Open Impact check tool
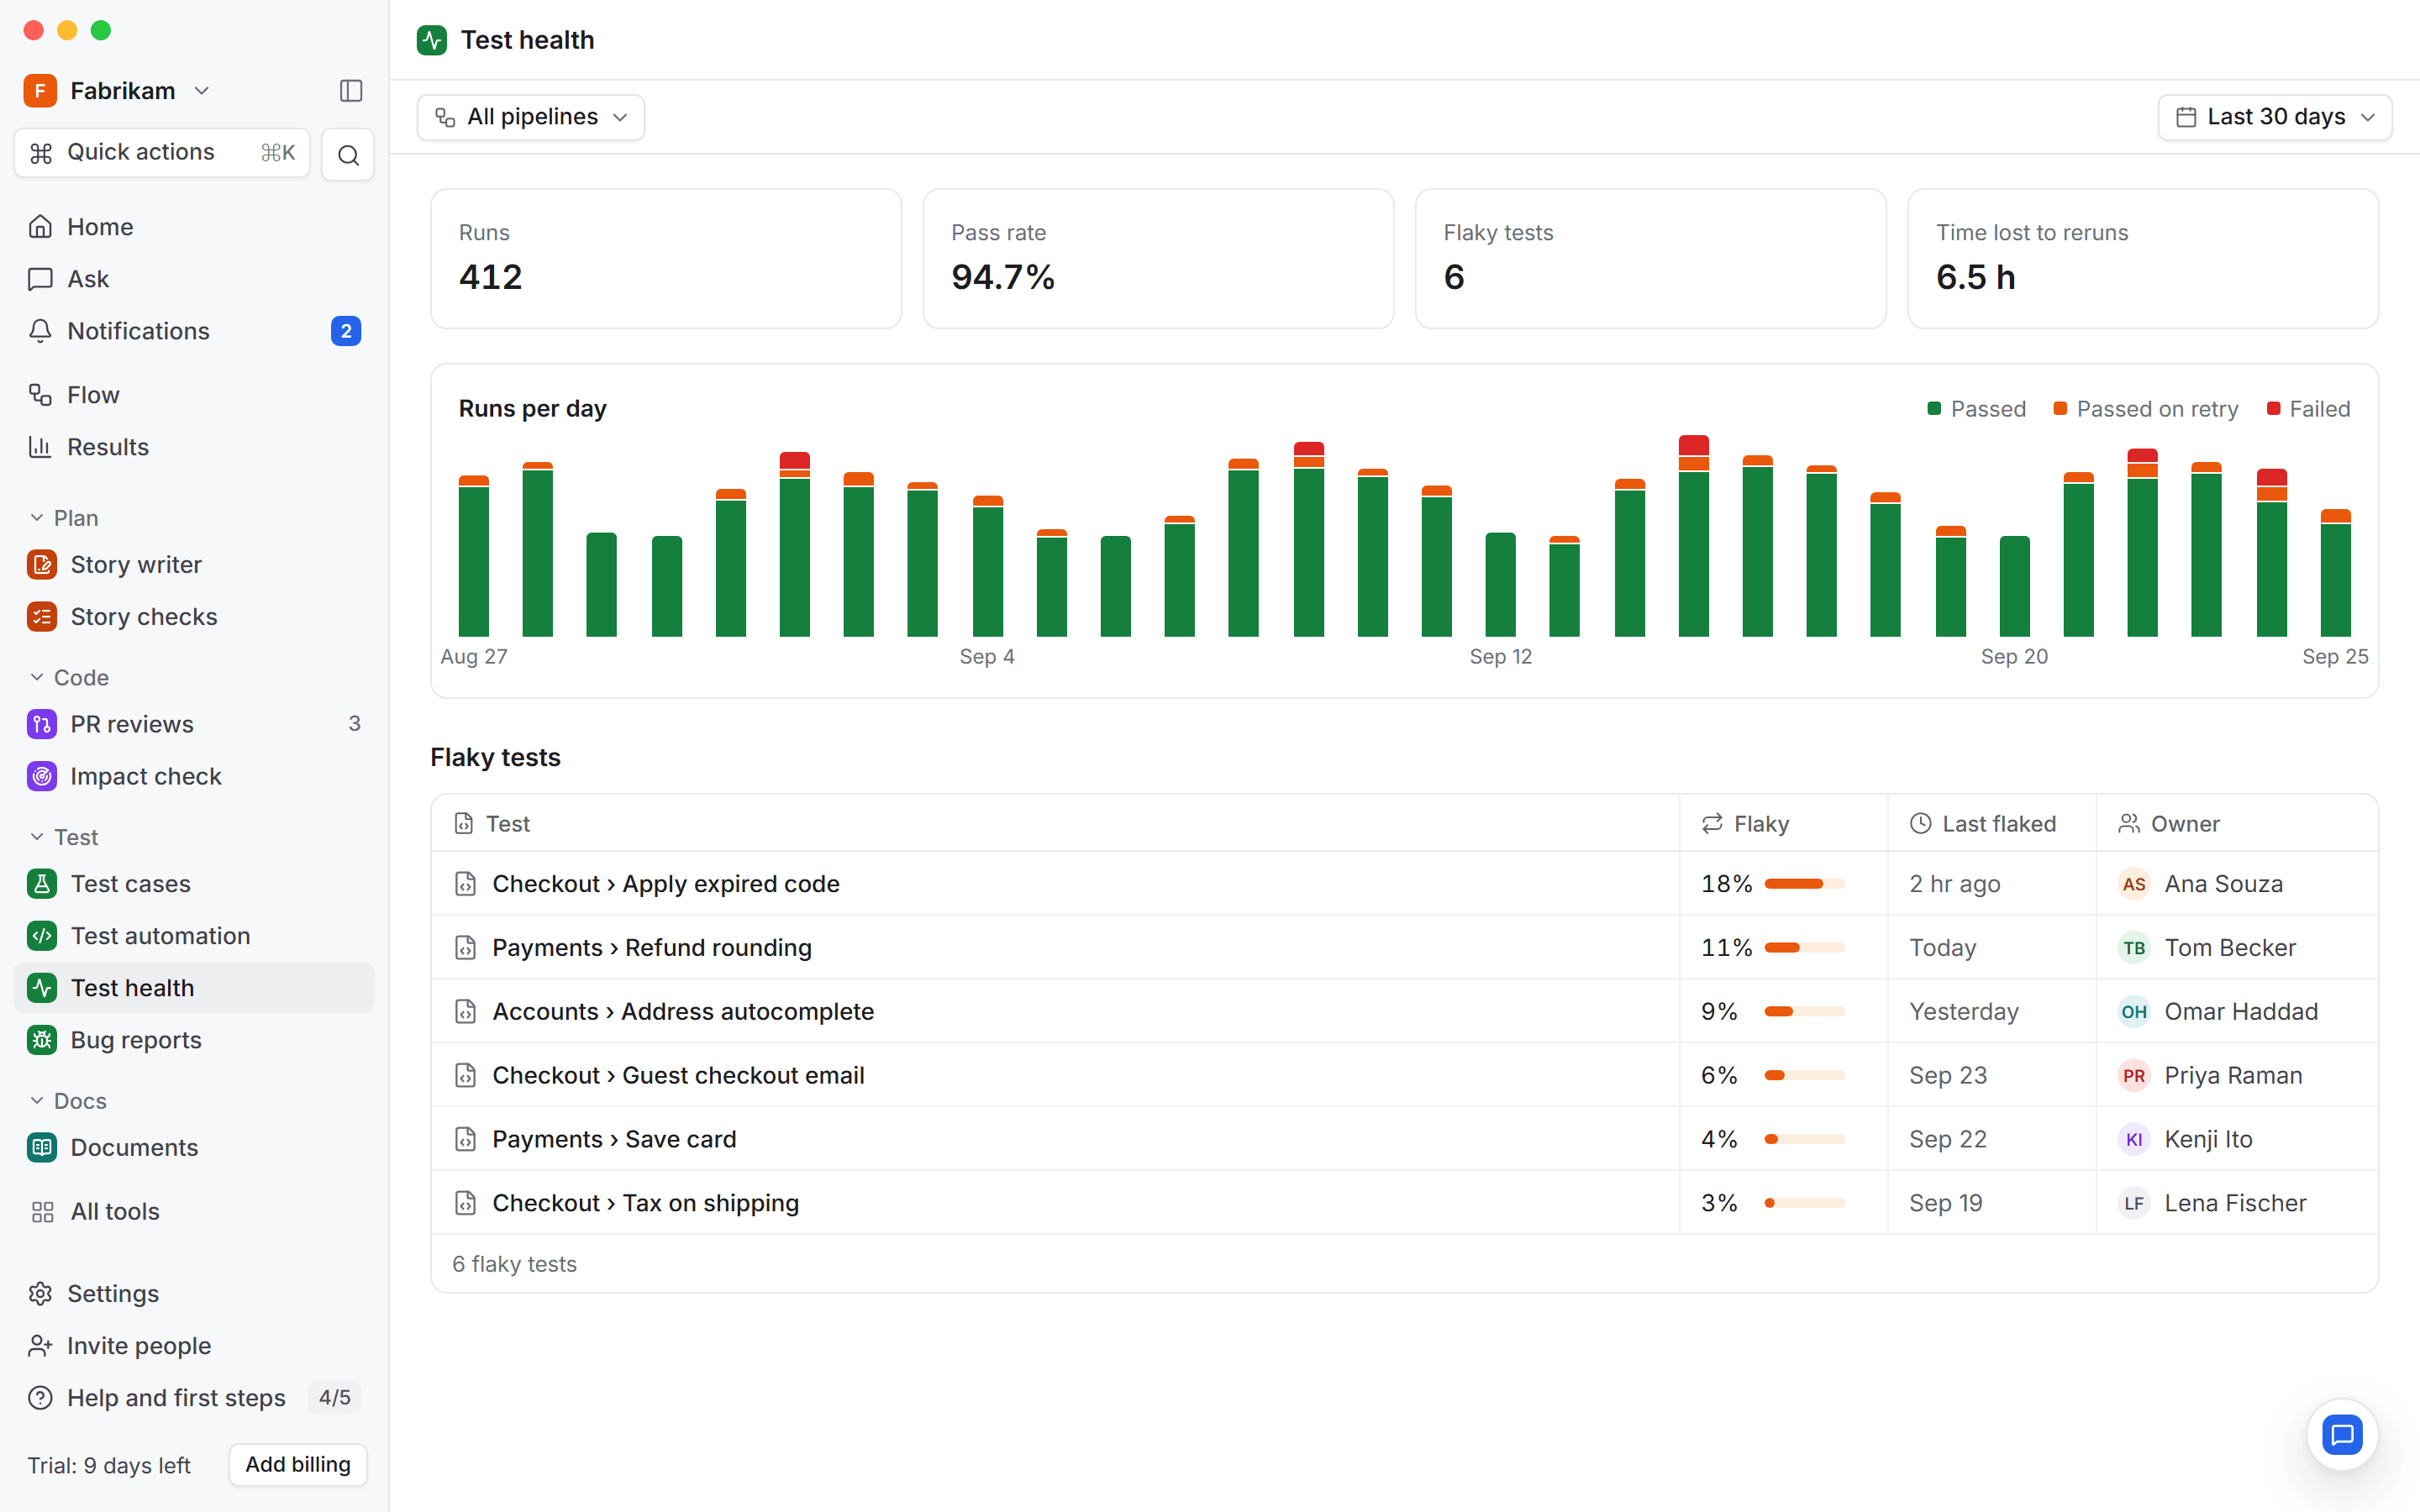Viewport: 2420px width, 1512px height. [194, 776]
